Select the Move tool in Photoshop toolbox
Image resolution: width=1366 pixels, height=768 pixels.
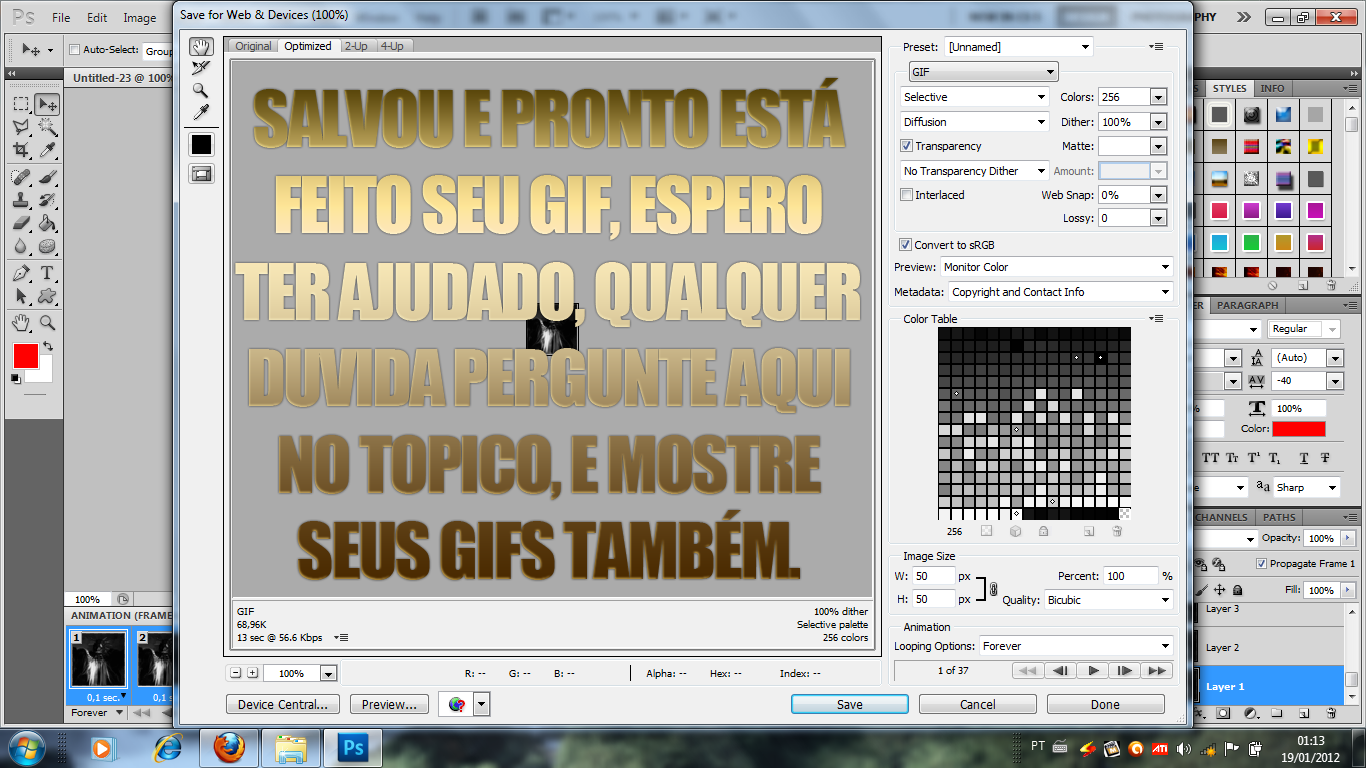coord(46,105)
